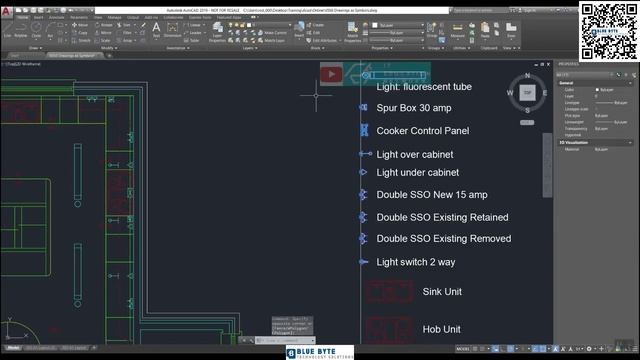
Task: Open the workspace gear in status bar
Action: [x=589, y=349]
